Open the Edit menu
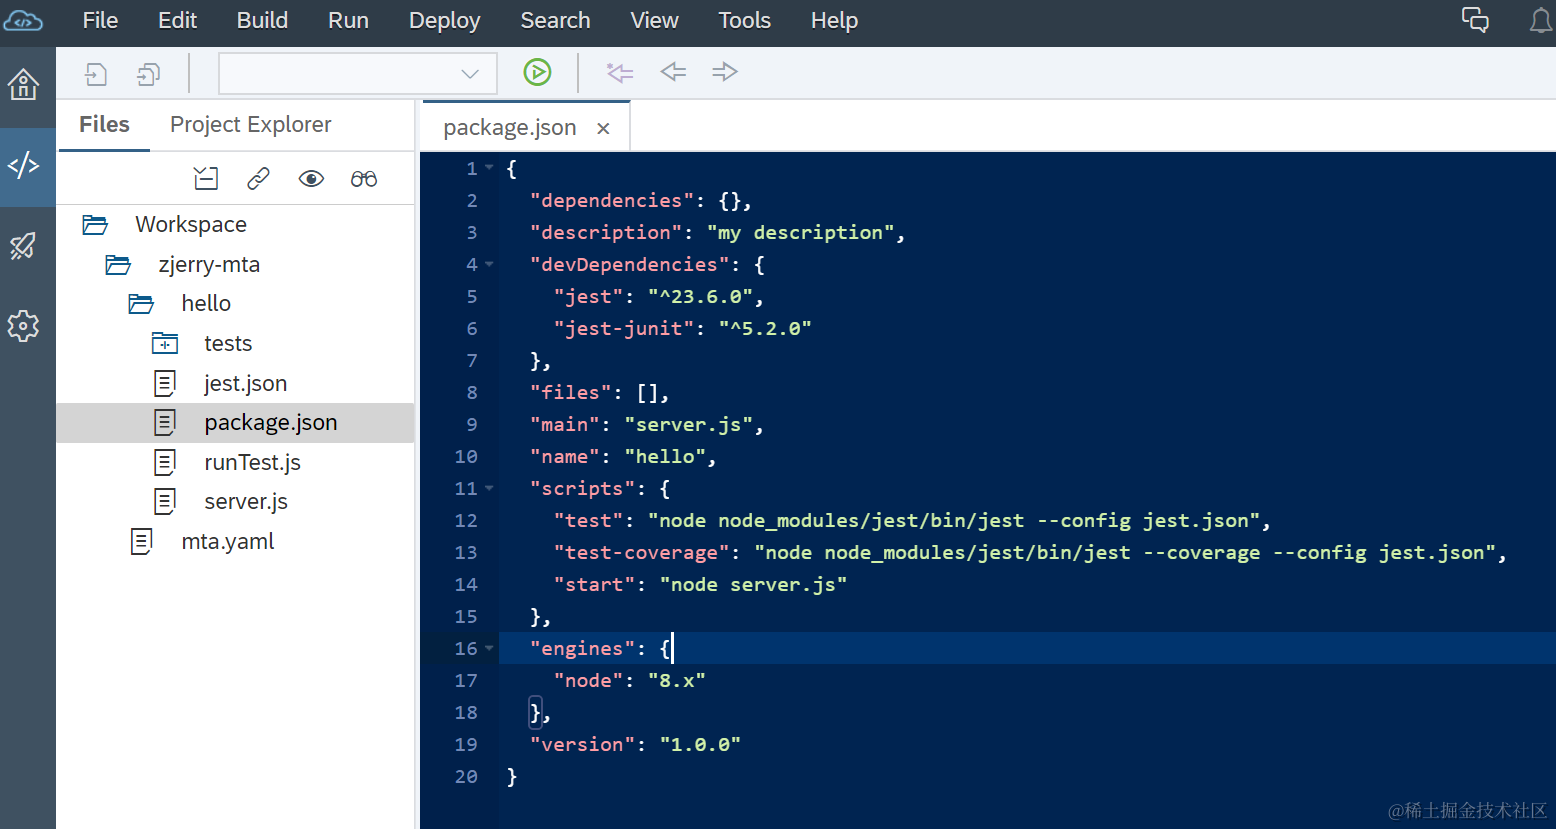The image size is (1556, 829). coord(177,21)
